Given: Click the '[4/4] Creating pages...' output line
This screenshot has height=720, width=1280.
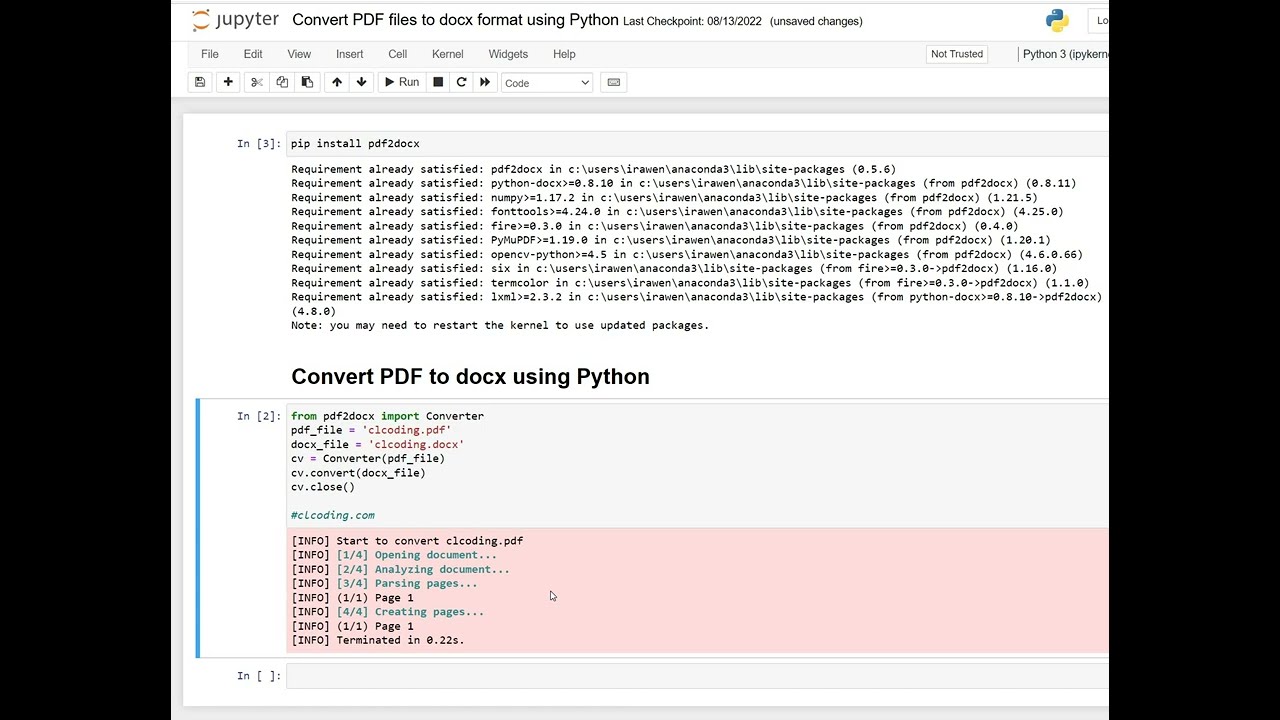Looking at the screenshot, I should tap(387, 612).
